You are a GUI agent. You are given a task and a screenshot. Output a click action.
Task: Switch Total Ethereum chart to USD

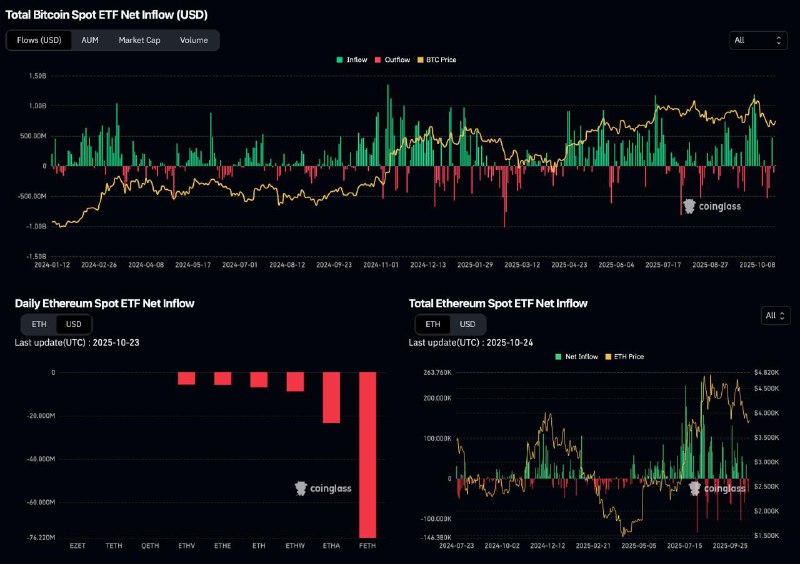click(467, 324)
